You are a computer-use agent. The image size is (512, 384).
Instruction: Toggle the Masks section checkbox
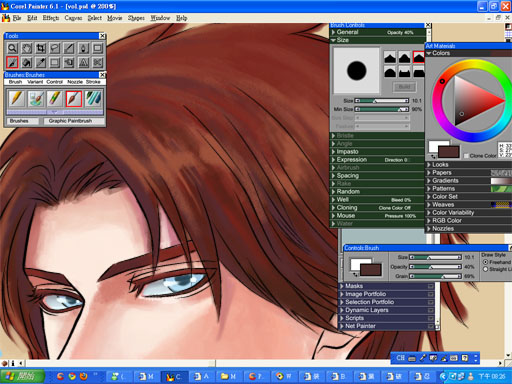(431, 286)
